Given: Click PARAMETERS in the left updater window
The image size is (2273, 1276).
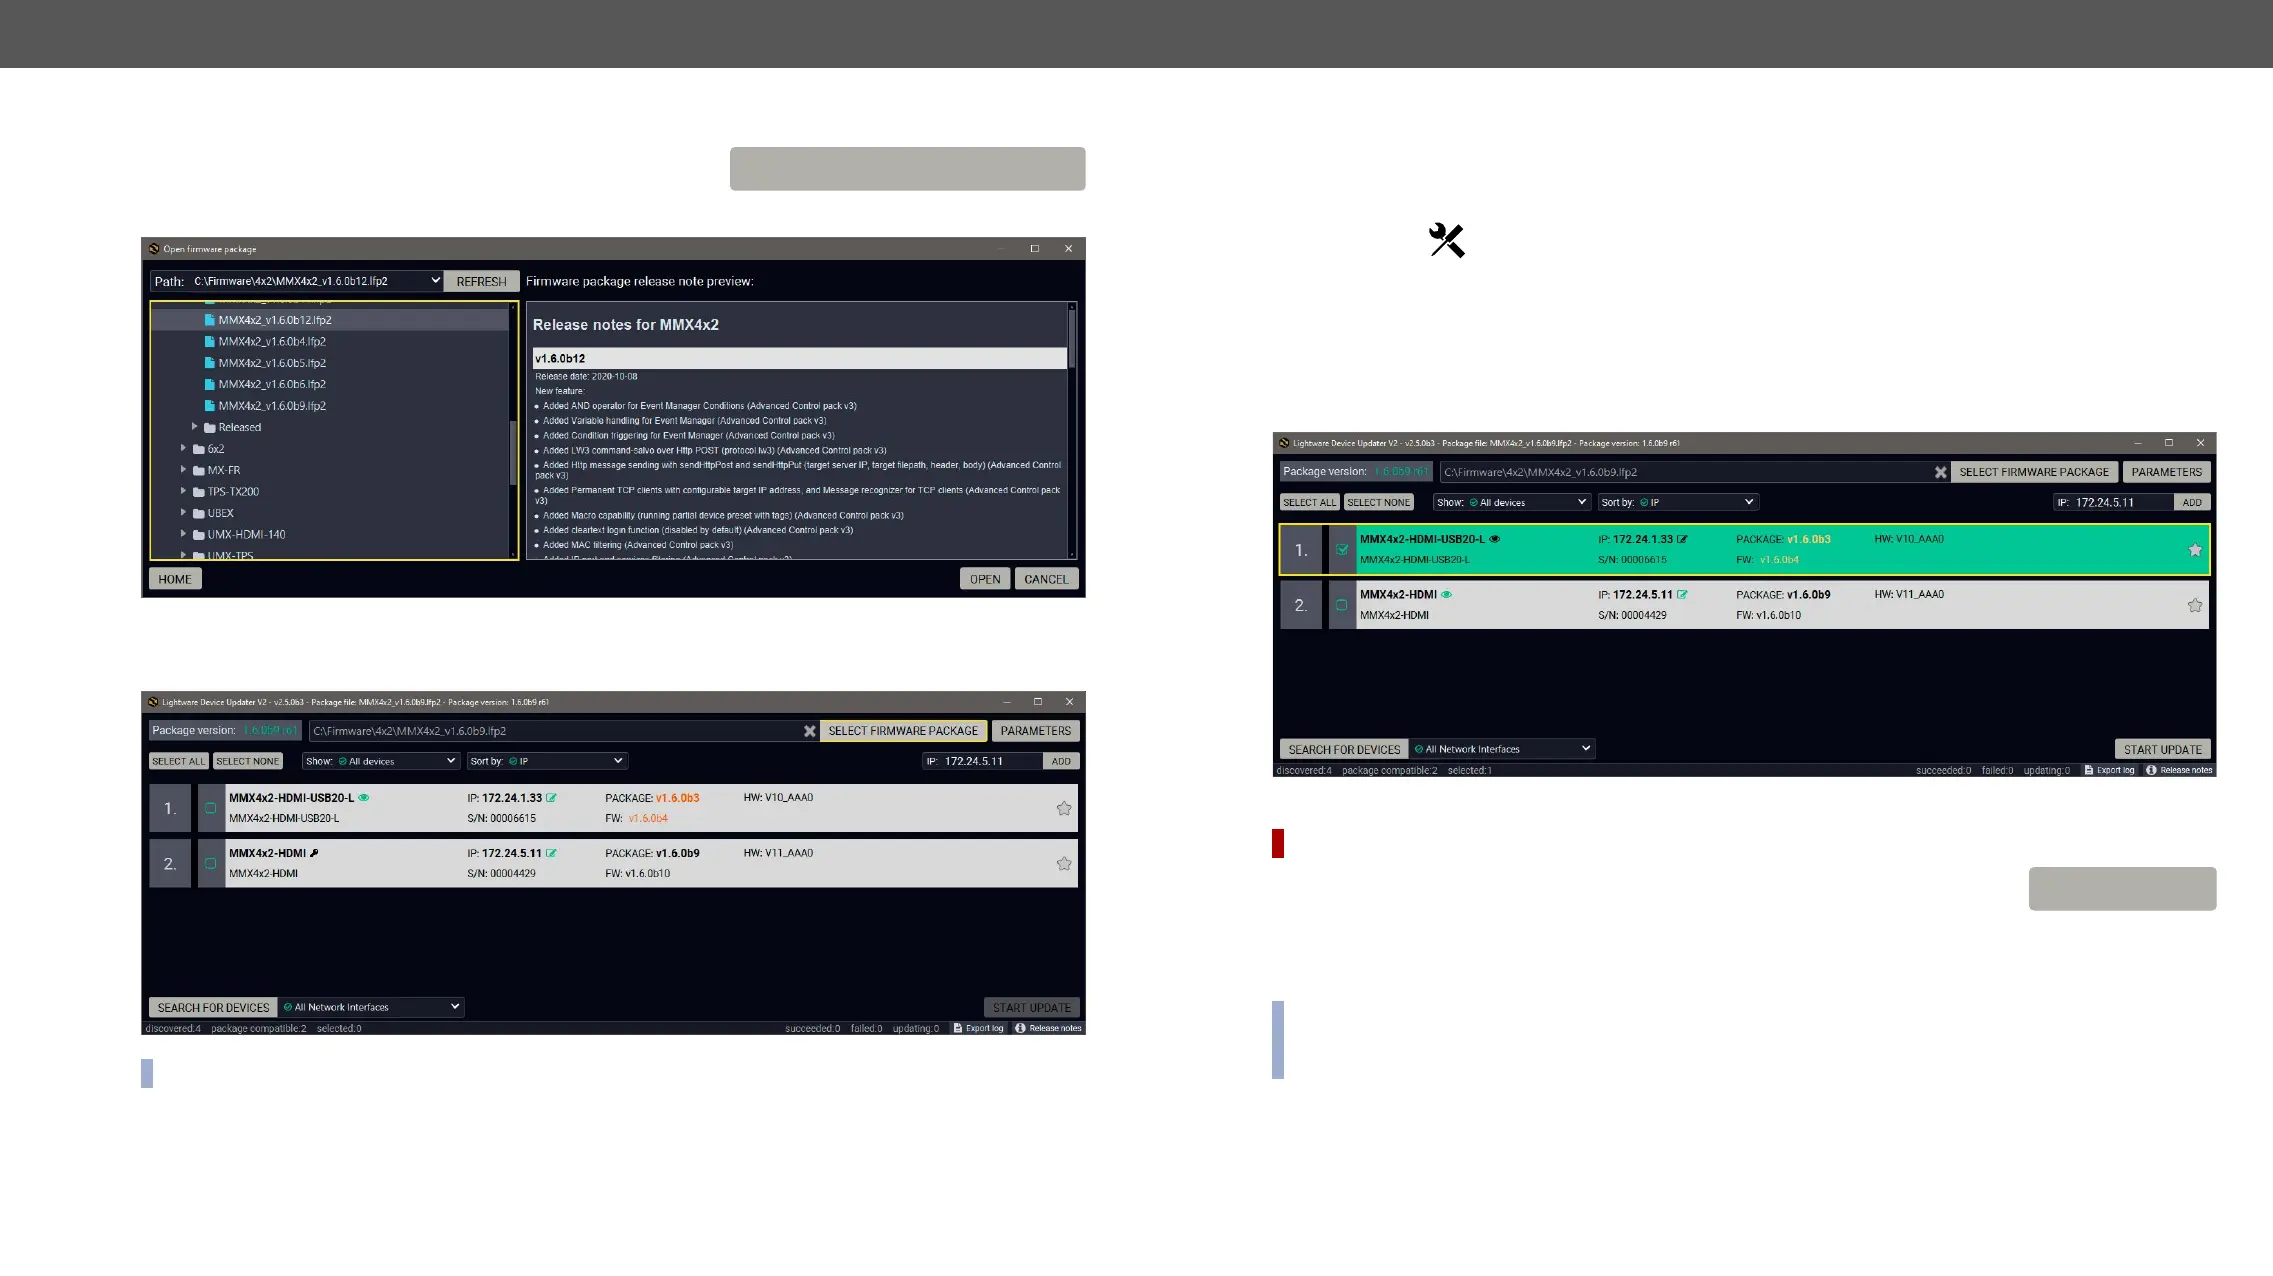Looking at the screenshot, I should tap(1035, 731).
